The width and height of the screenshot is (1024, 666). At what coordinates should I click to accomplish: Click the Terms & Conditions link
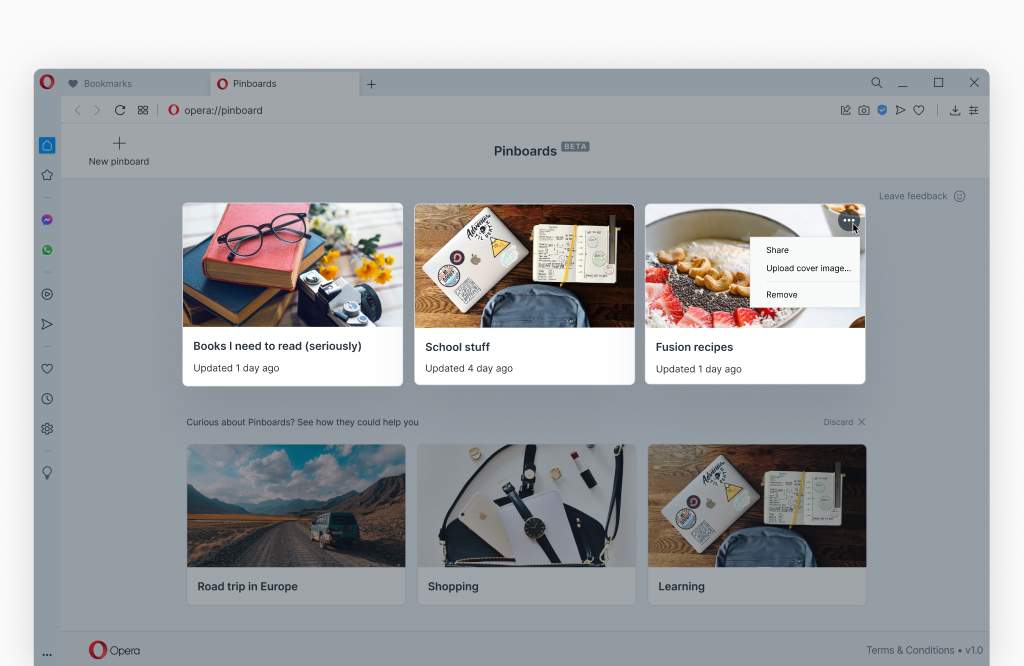[x=908, y=650]
